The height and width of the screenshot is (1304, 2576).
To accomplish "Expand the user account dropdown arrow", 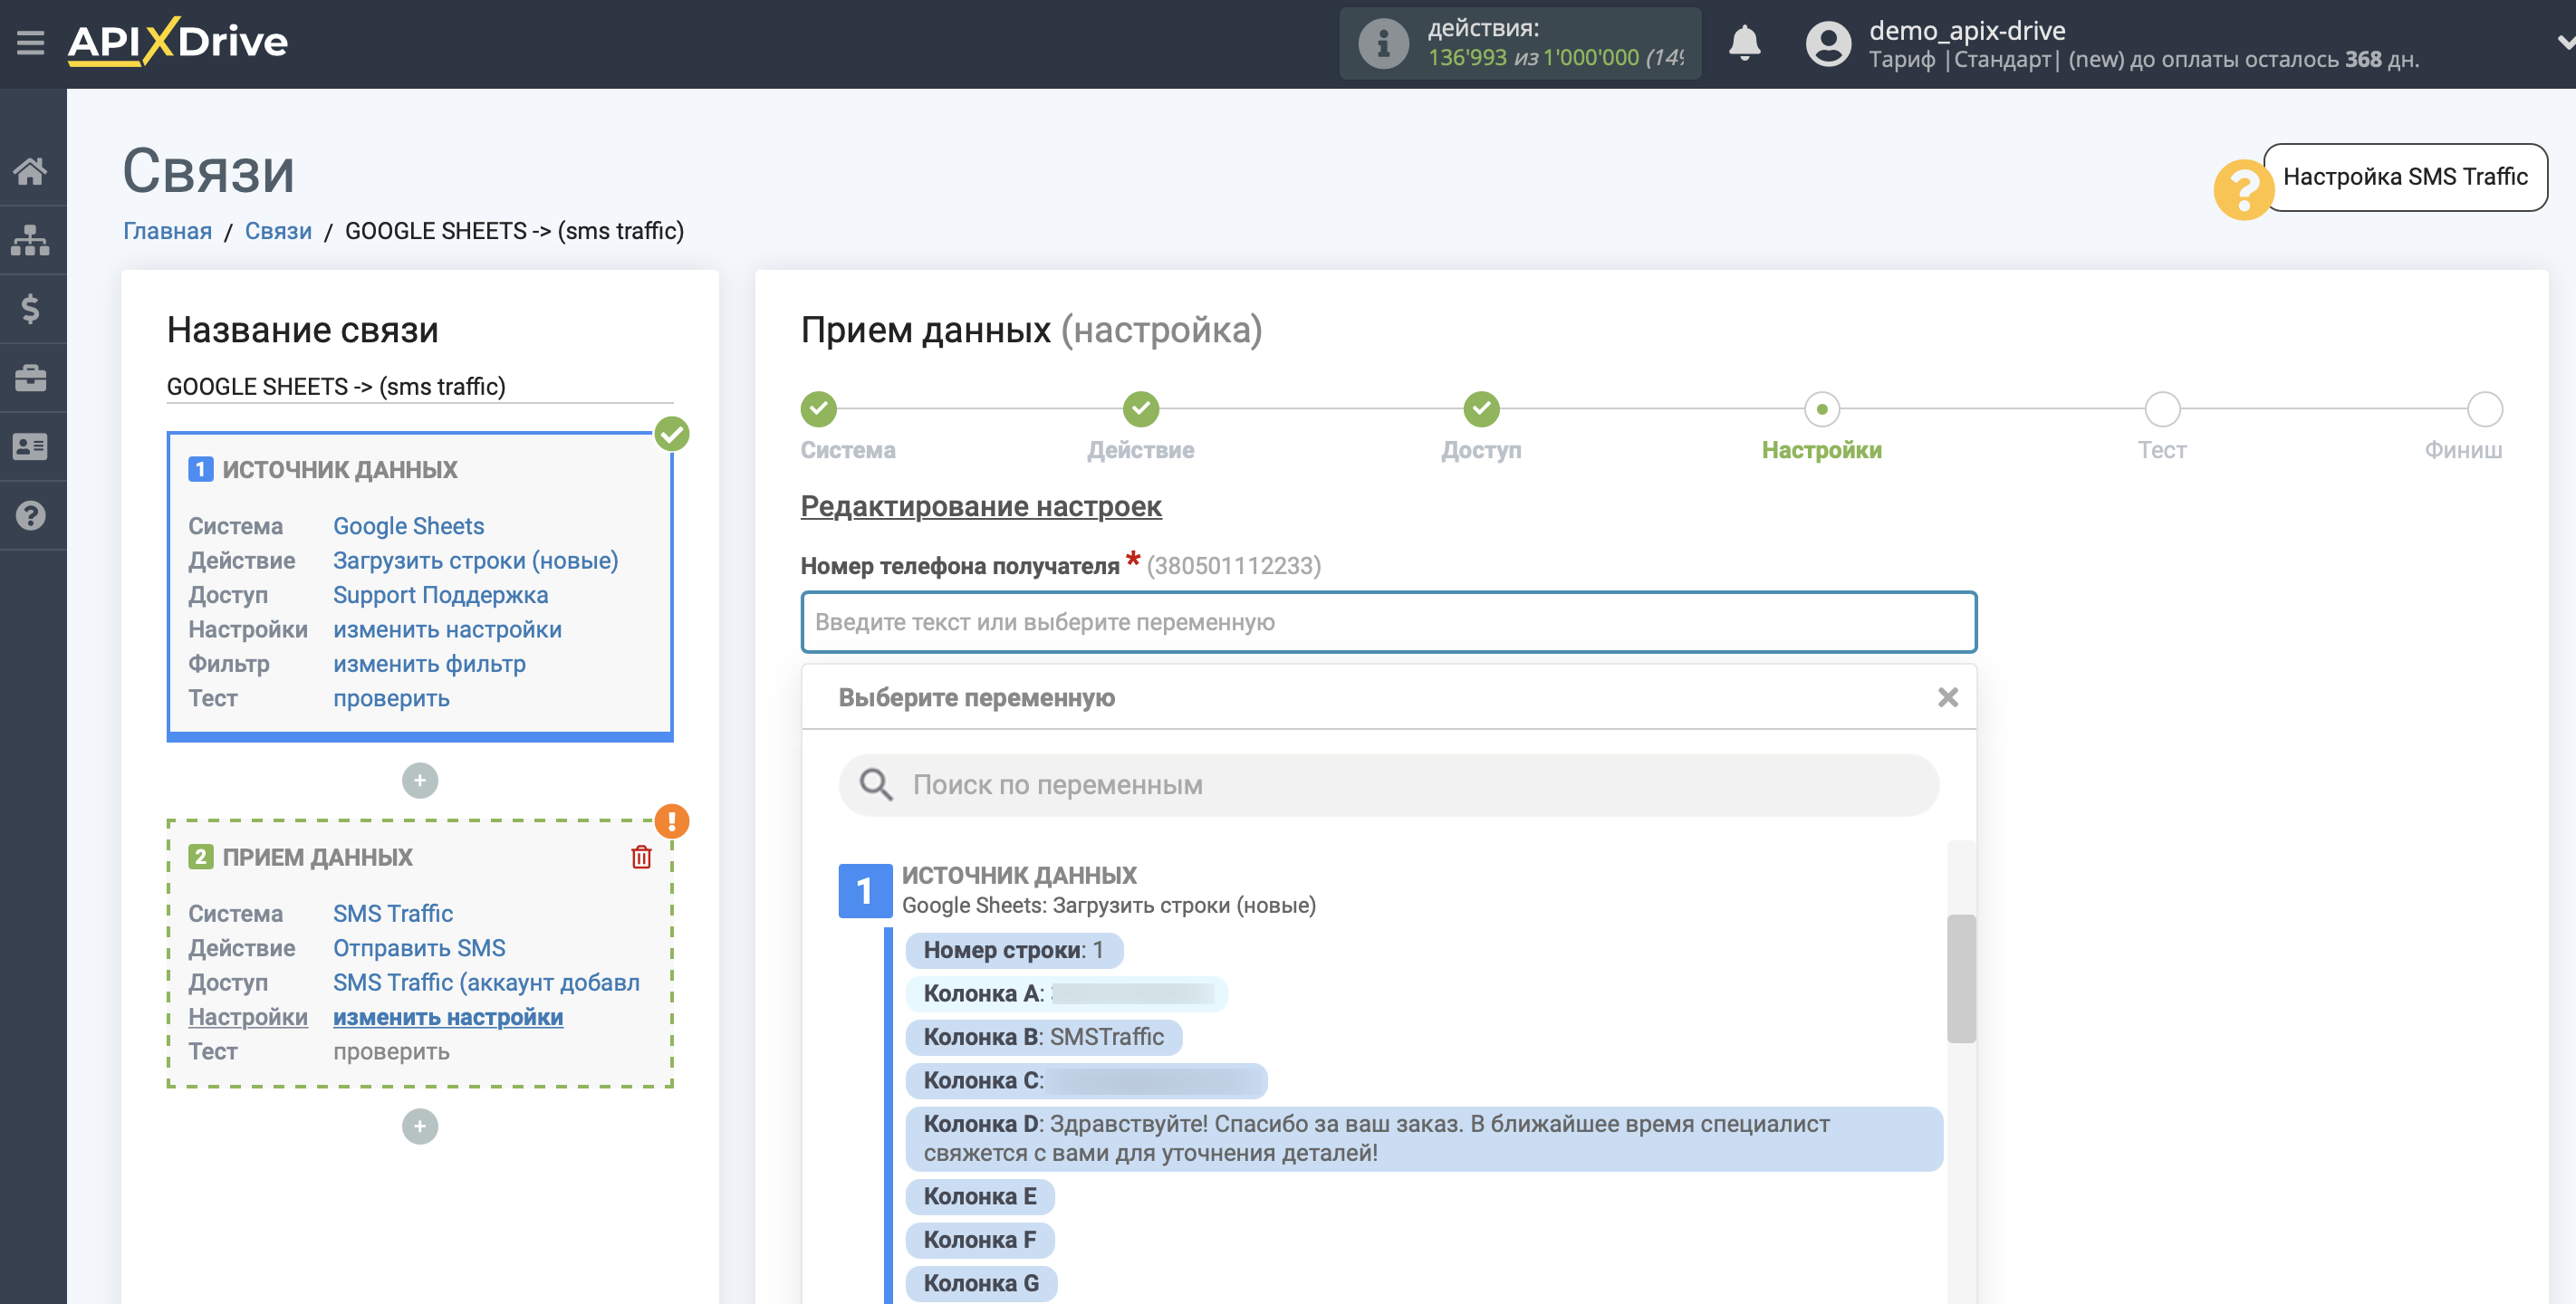I will [2563, 43].
